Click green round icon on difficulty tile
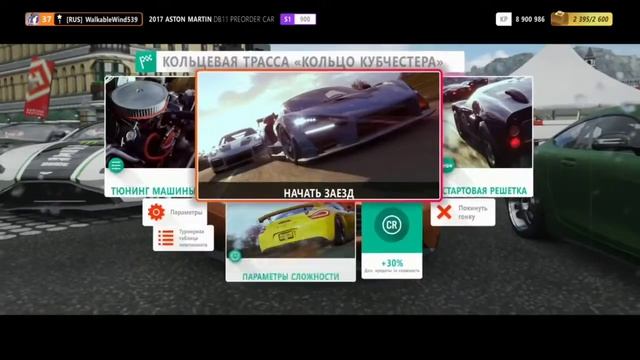 tap(235, 256)
